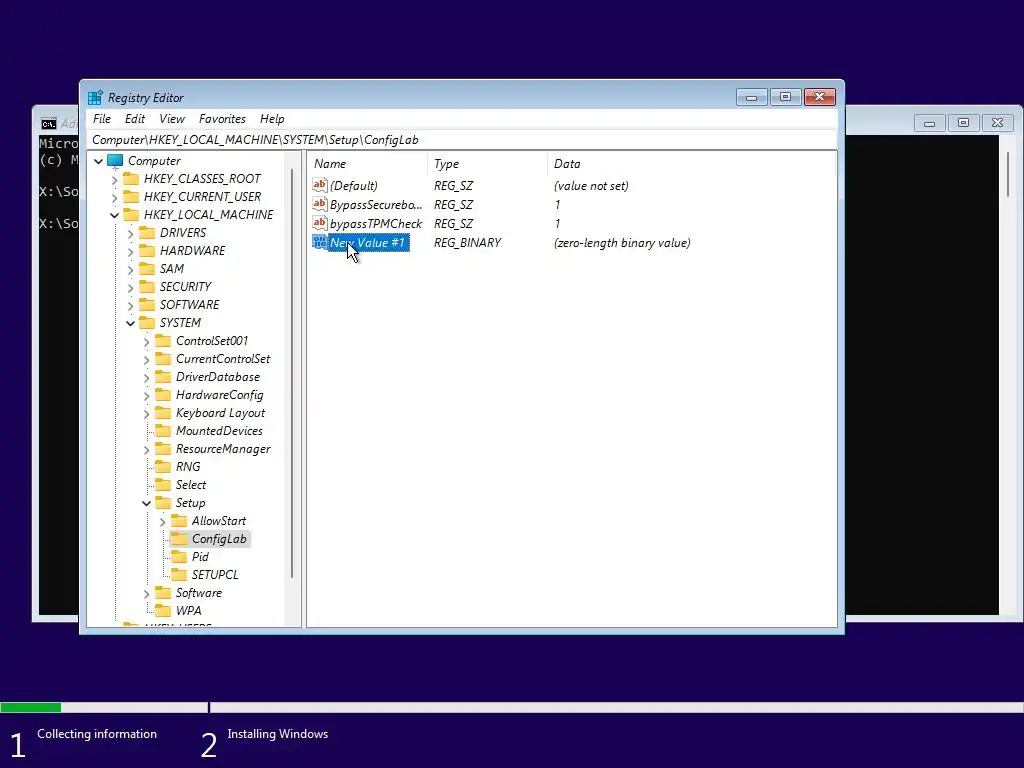Expand HKEY_CURRENT_USER node arrow
Image resolution: width=1024 pixels, height=768 pixels.
click(114, 197)
